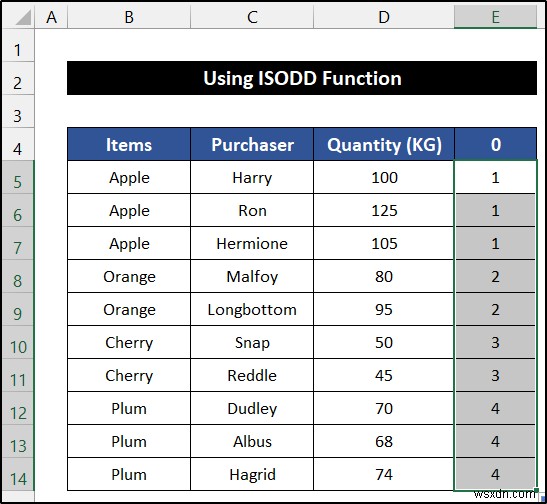Click the quantity cell 125
Screen dimensions: 547x504
point(384,210)
